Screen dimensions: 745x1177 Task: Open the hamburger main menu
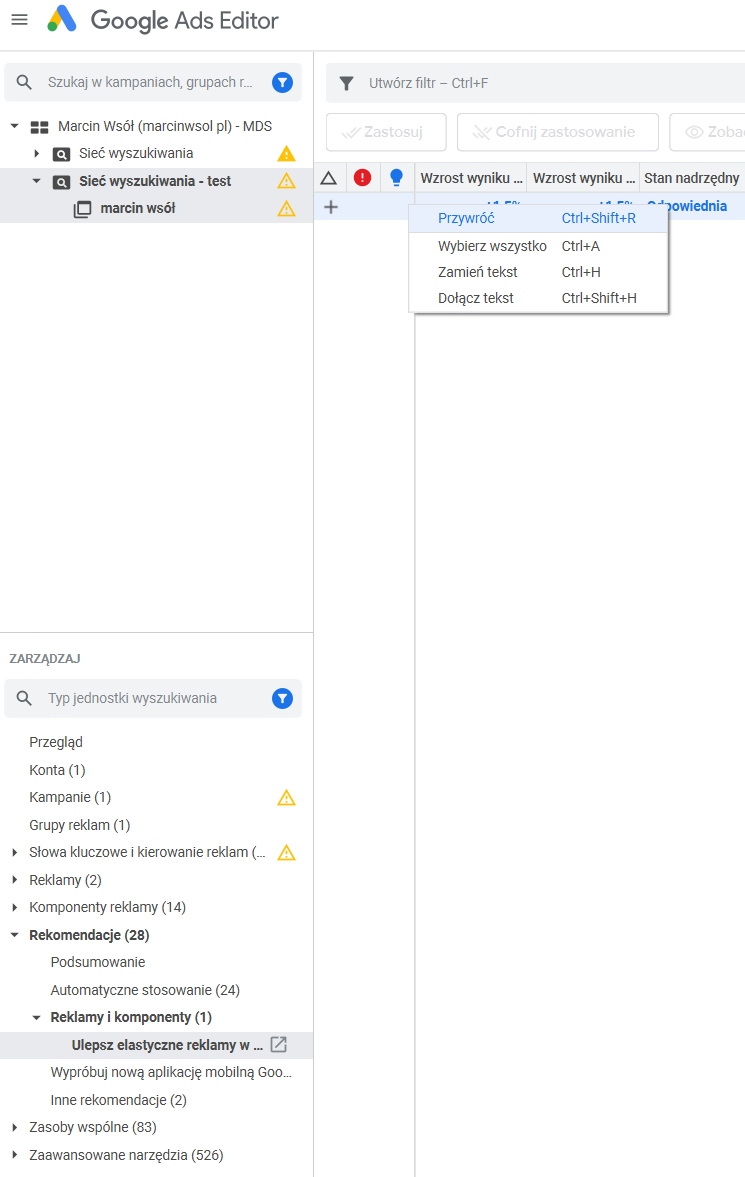pyautogui.click(x=20, y=20)
